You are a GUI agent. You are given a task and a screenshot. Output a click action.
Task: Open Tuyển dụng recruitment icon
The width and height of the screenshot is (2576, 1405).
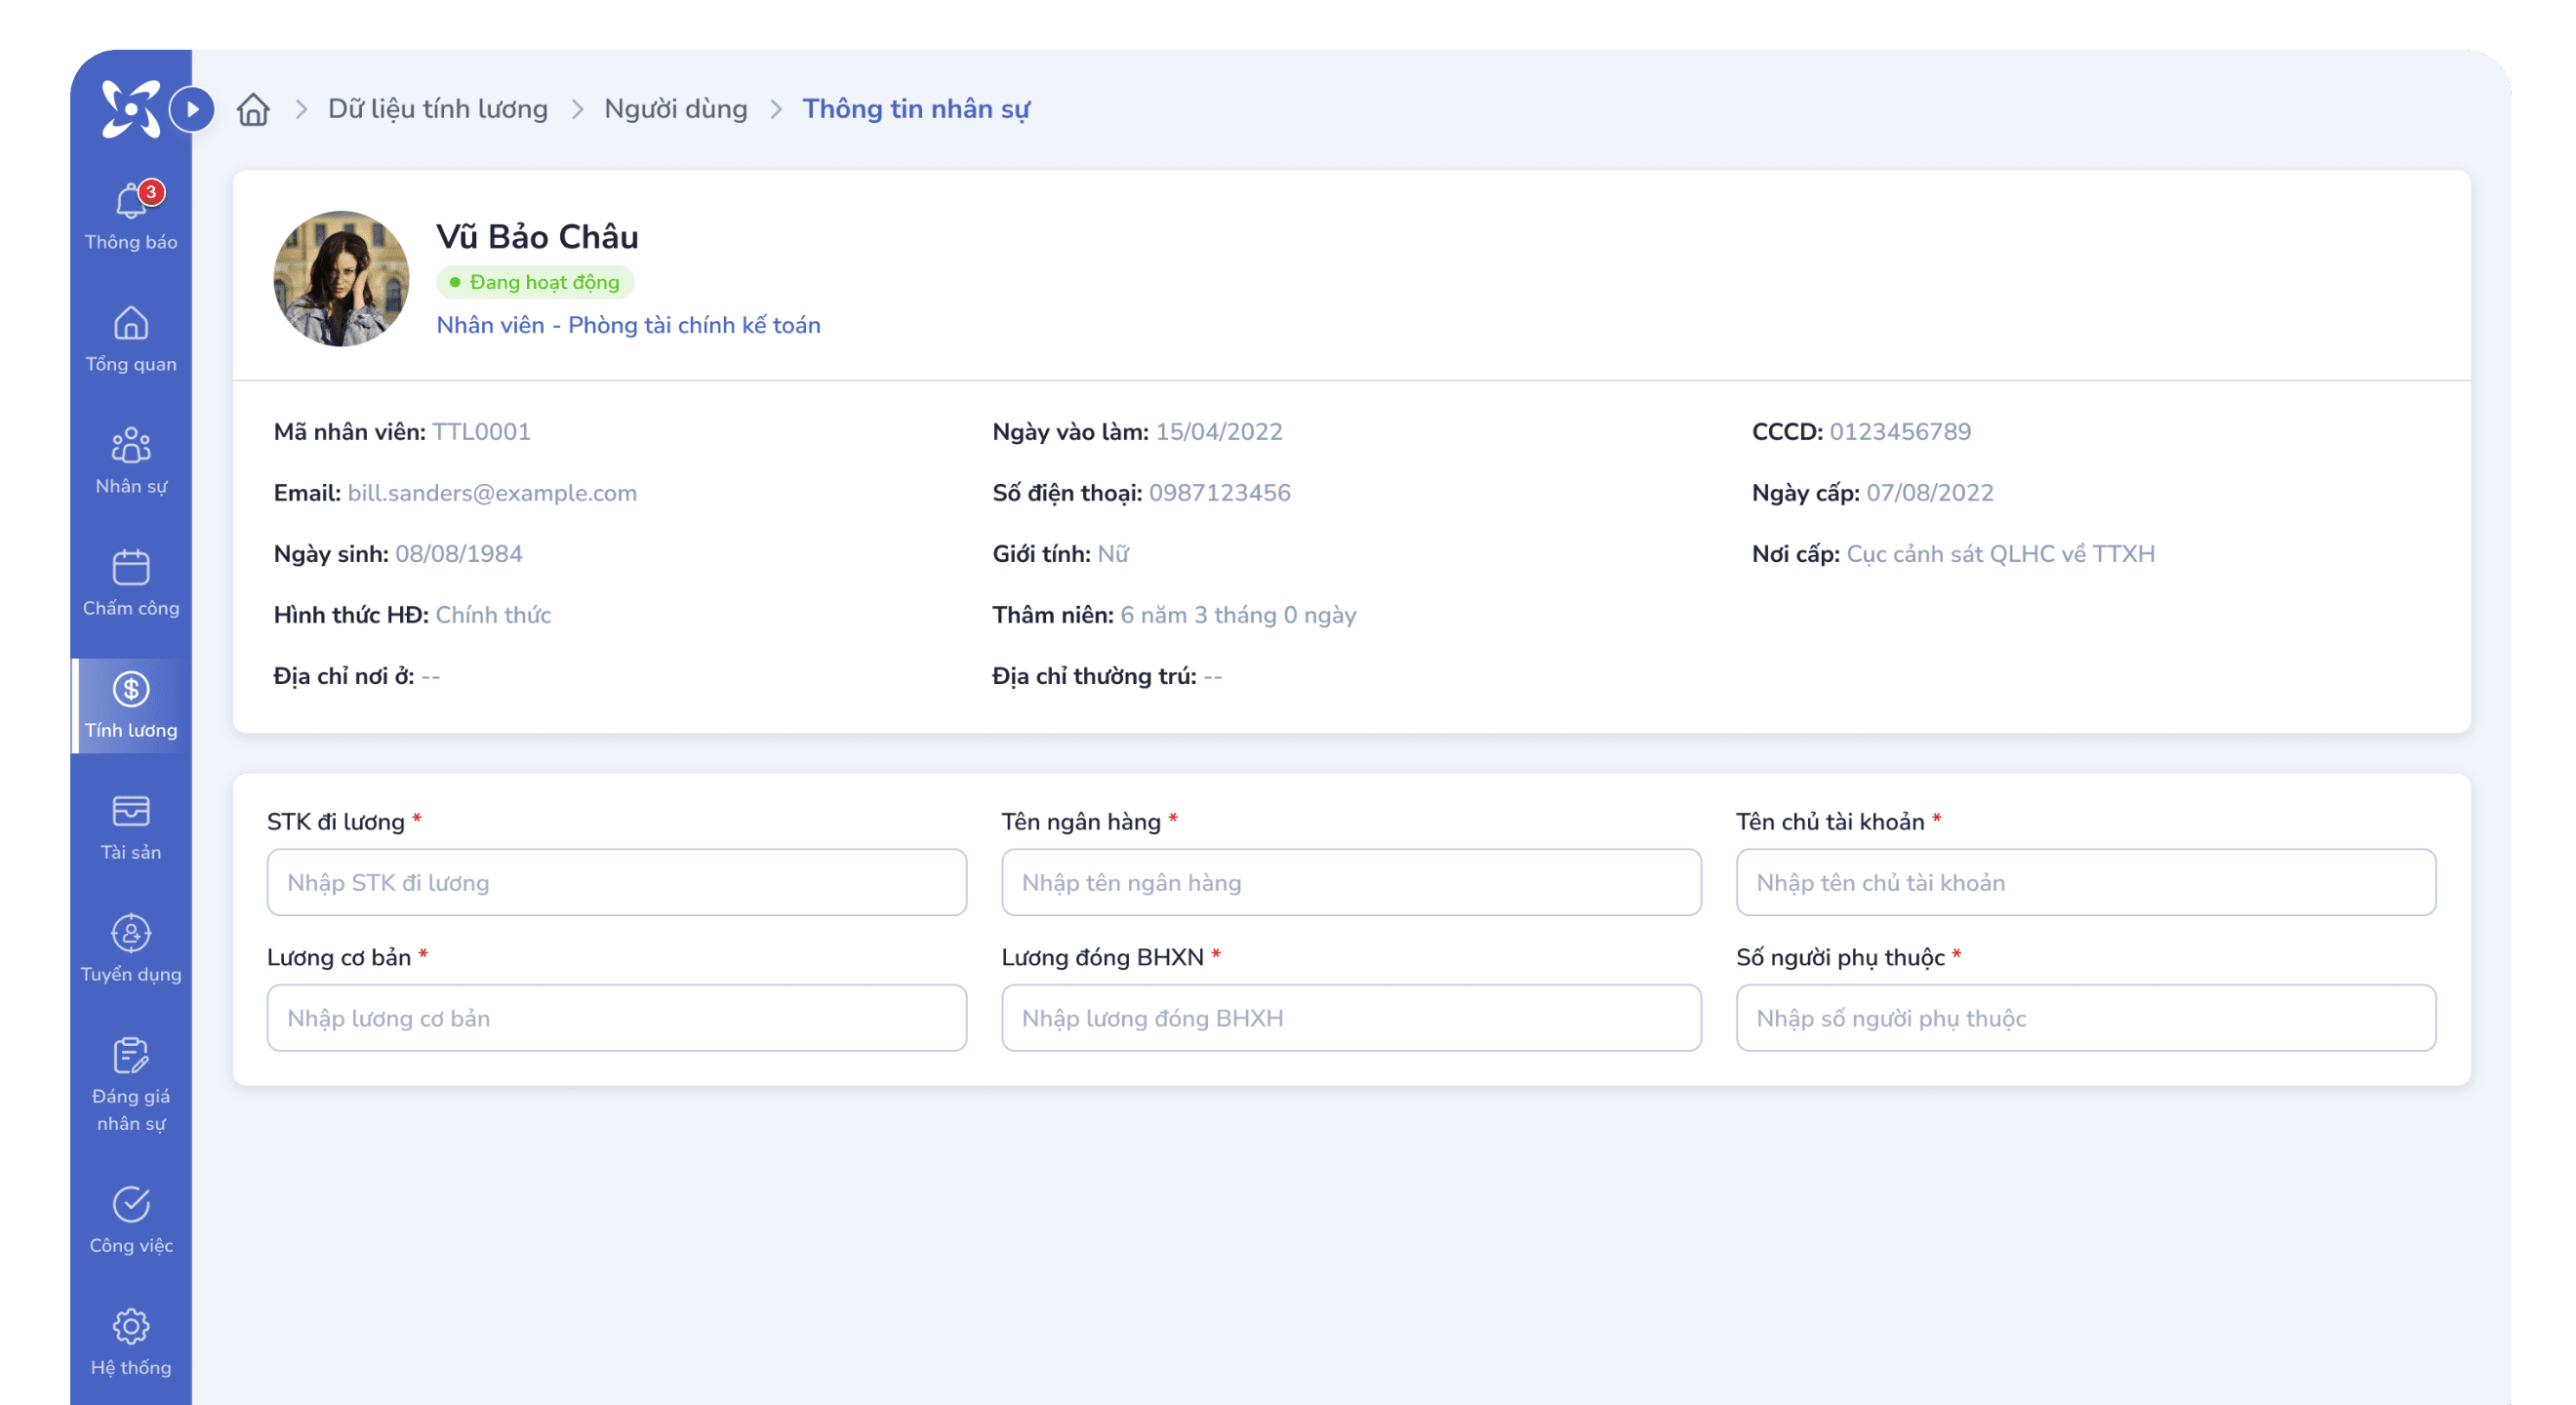pos(131,934)
